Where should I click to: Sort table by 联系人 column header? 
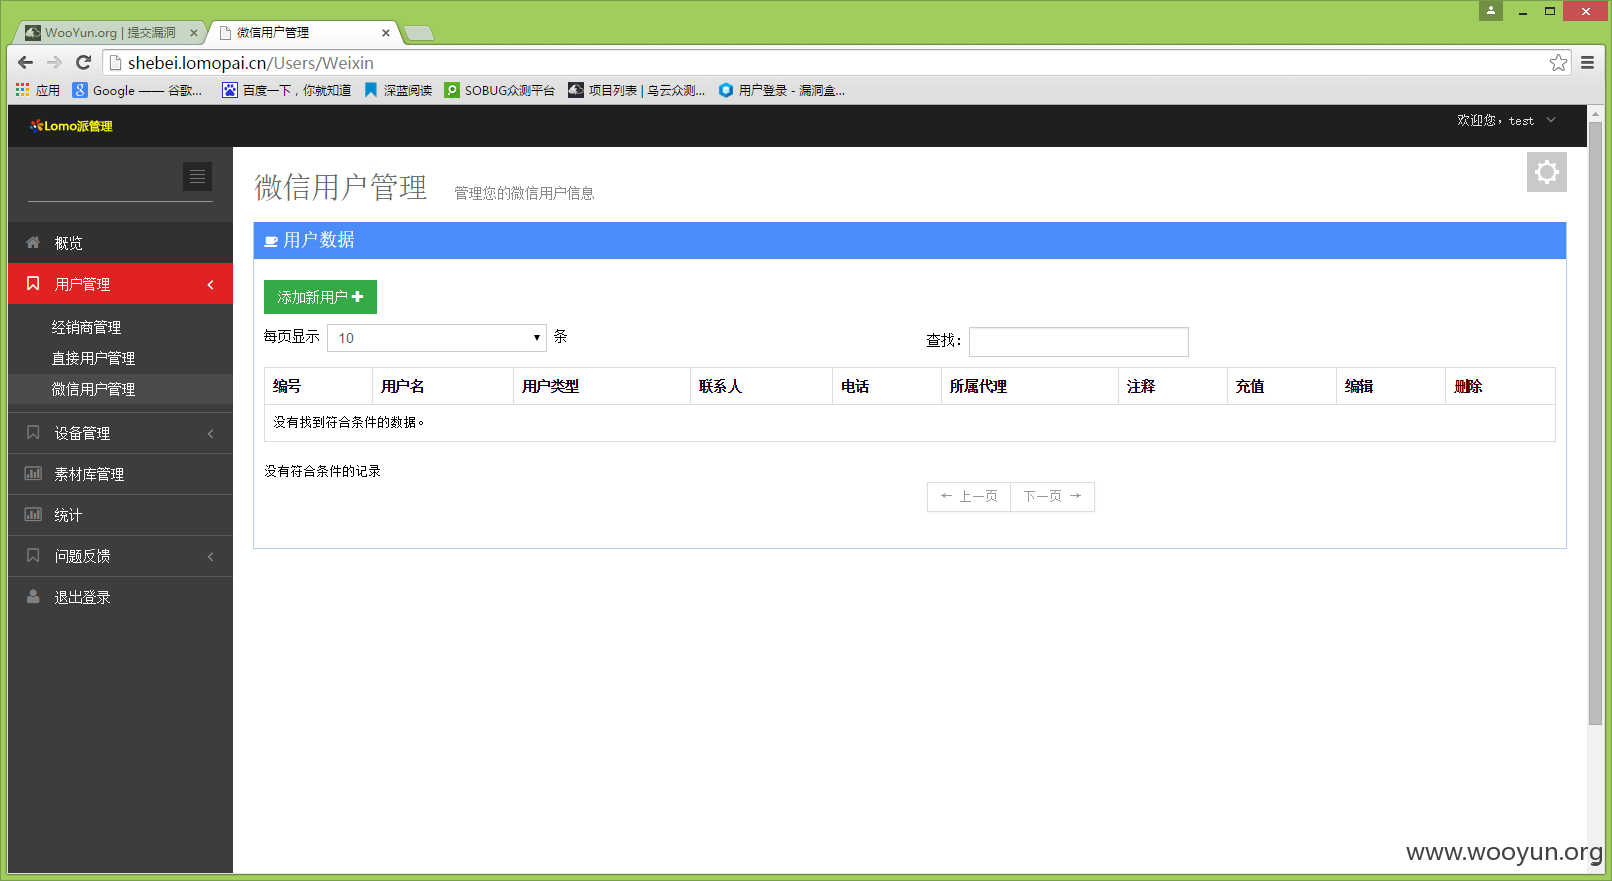[761, 386]
